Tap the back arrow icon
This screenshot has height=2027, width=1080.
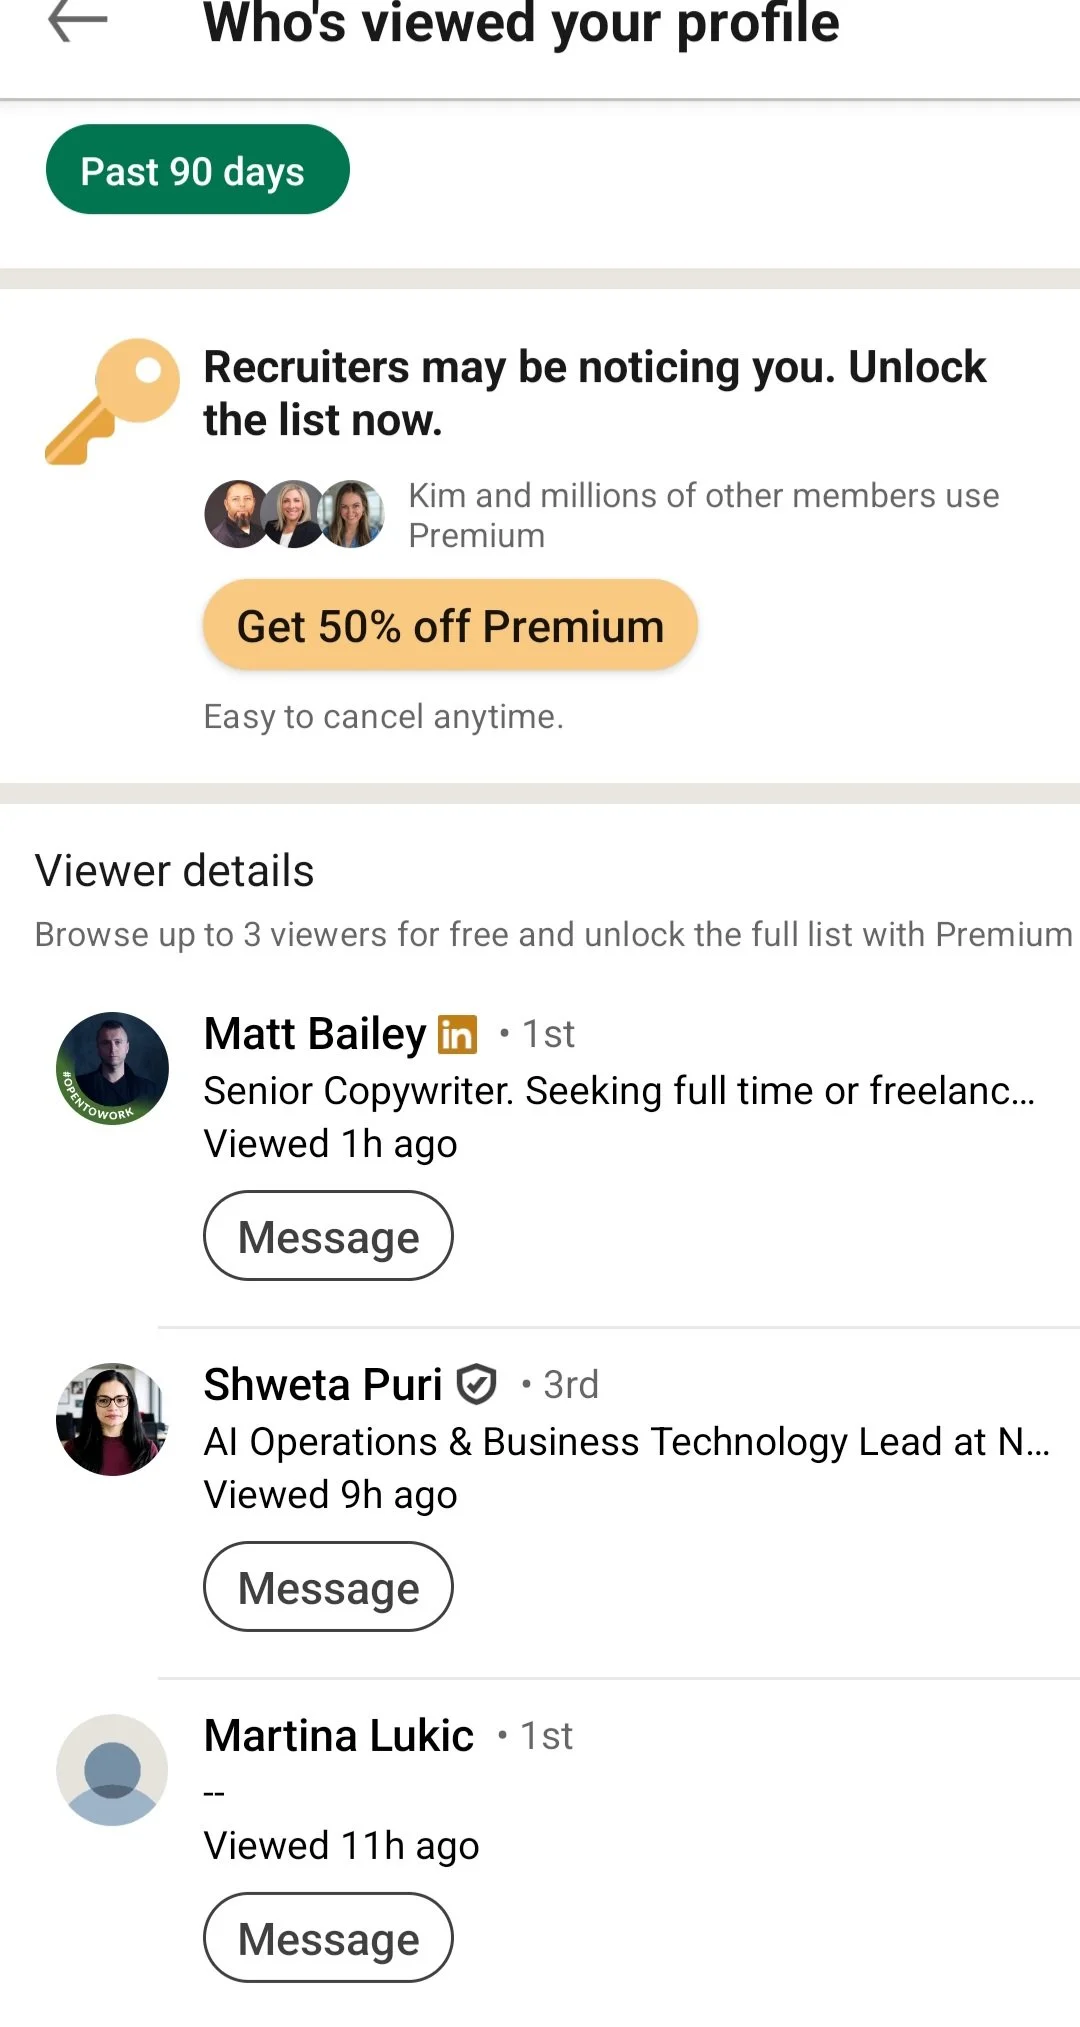[x=77, y=20]
